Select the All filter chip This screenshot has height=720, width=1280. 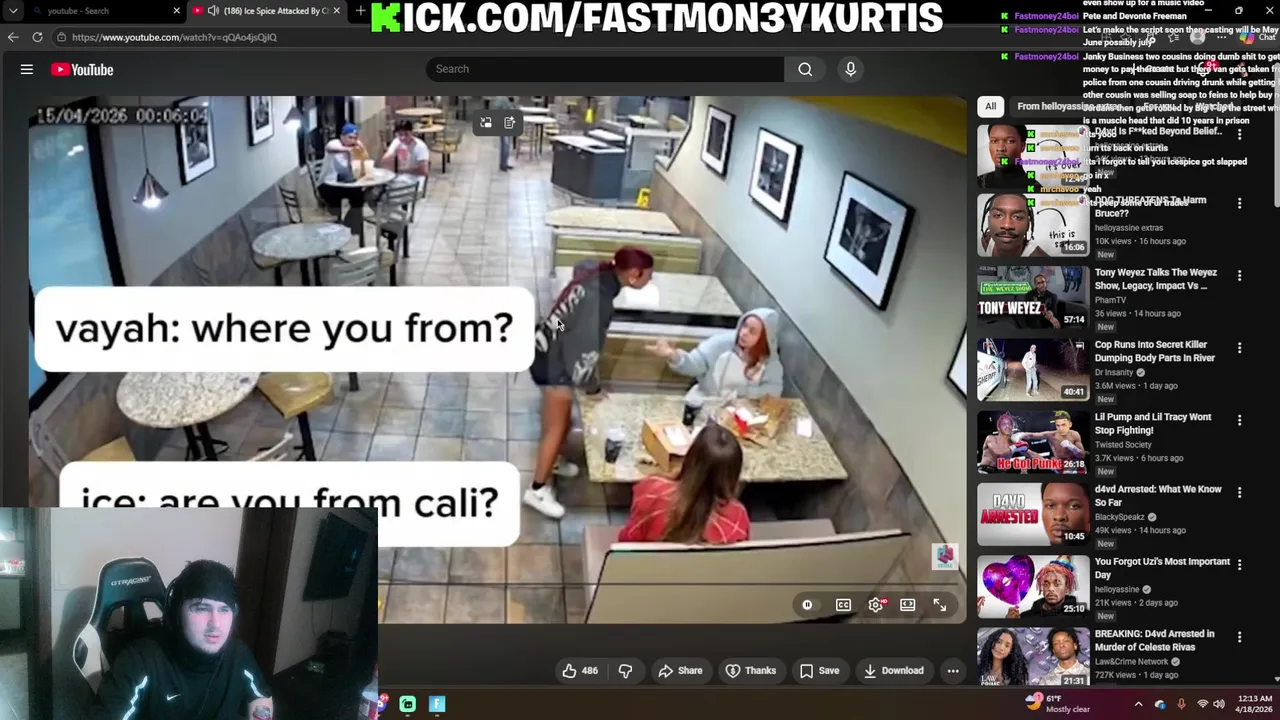click(x=990, y=106)
